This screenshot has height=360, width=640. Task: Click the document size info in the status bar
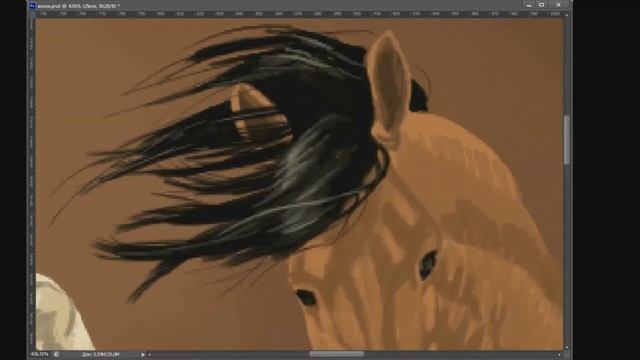pyautogui.click(x=100, y=355)
